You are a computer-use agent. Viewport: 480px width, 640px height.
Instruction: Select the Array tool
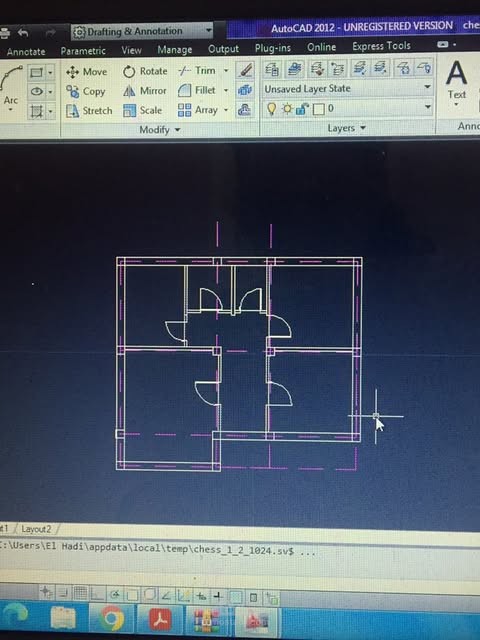coord(198,110)
